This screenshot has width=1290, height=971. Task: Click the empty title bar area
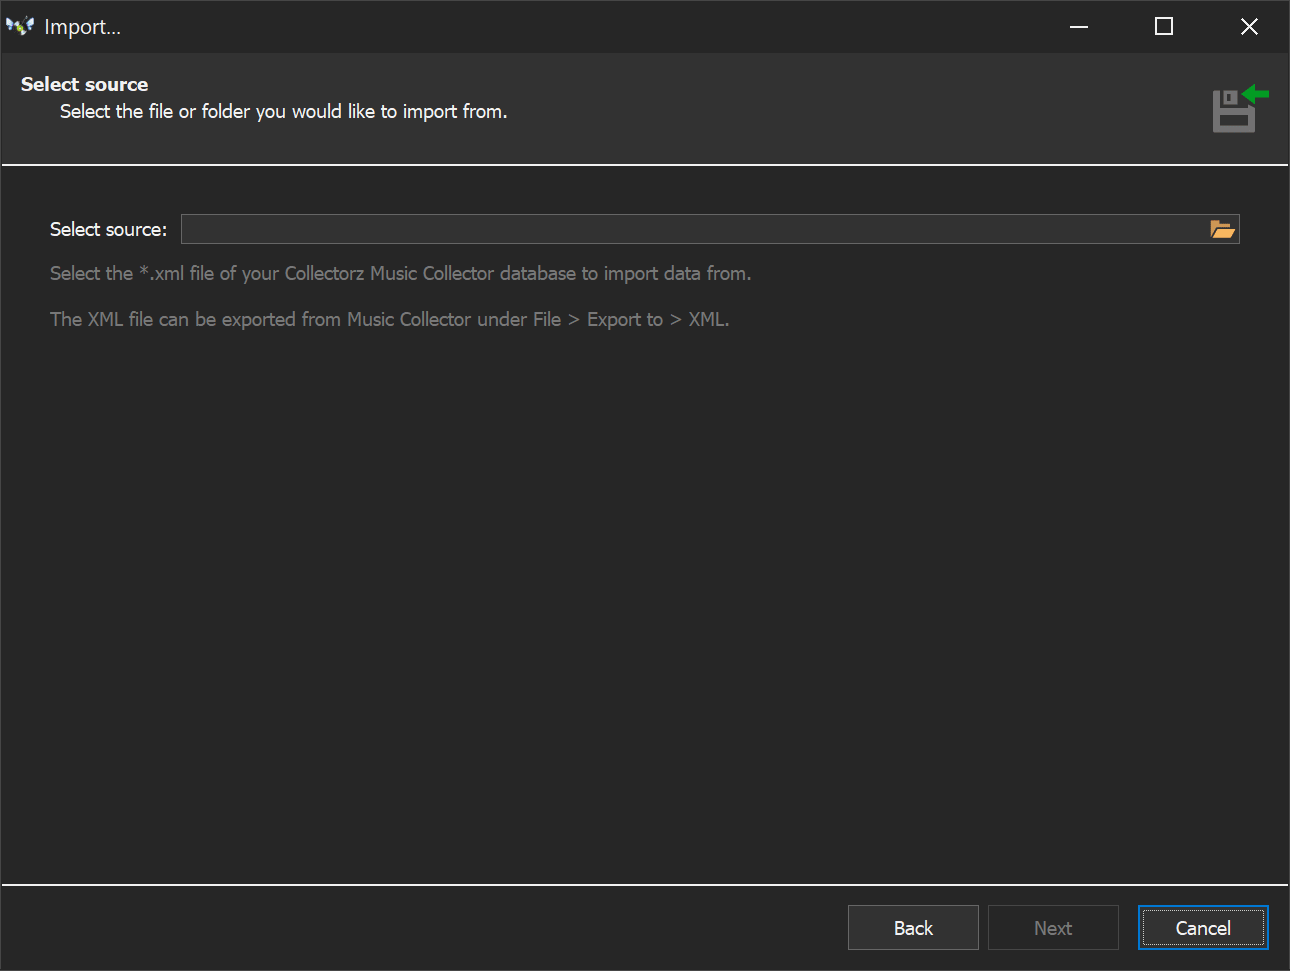pos(600,27)
